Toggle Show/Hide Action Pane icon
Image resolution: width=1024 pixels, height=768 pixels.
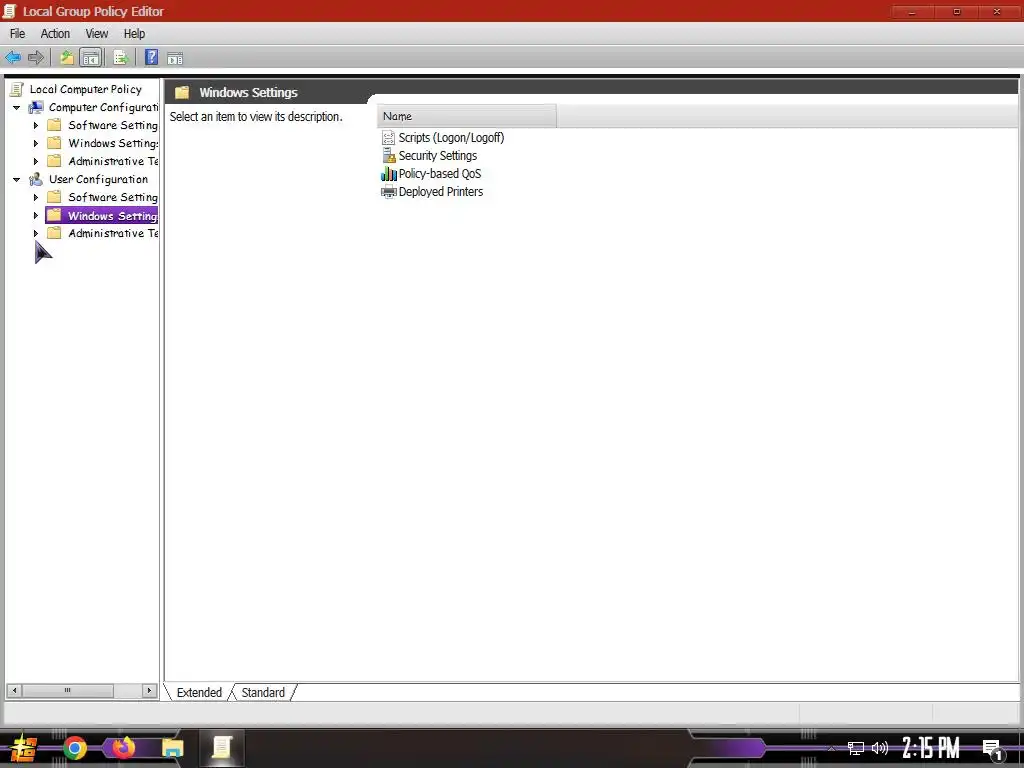click(x=175, y=59)
